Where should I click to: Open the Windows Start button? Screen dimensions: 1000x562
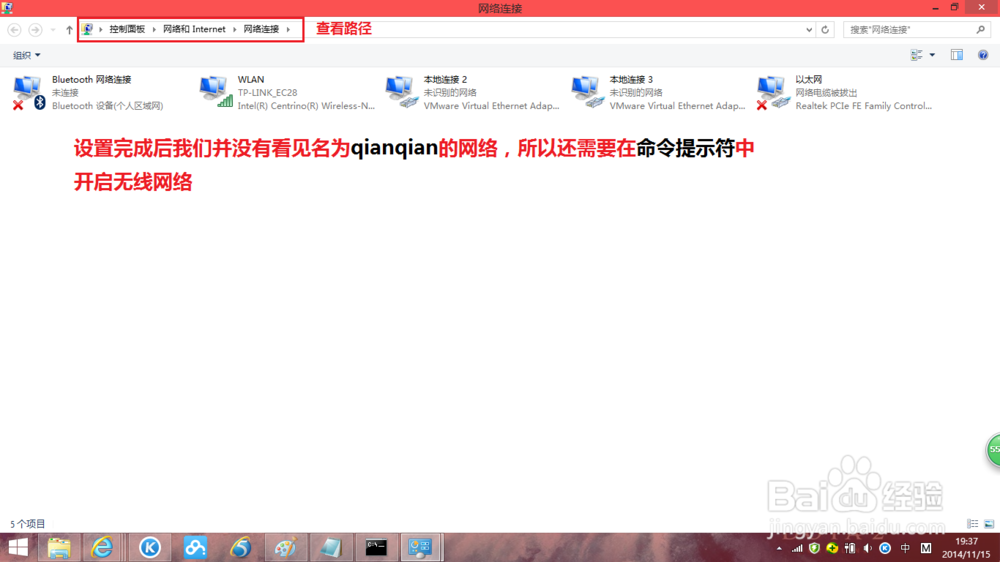click(x=18, y=547)
